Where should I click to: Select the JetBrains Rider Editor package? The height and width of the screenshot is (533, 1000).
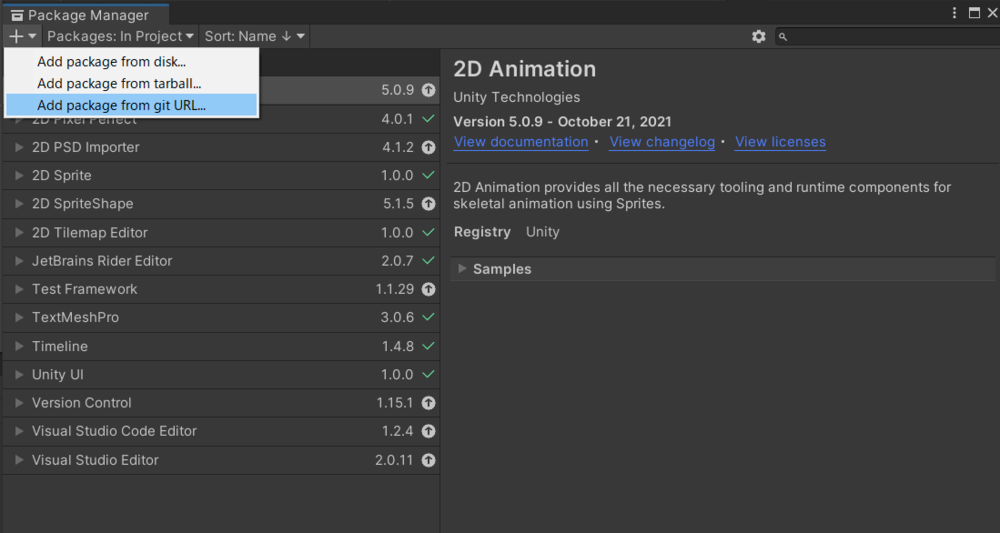pyautogui.click(x=102, y=261)
